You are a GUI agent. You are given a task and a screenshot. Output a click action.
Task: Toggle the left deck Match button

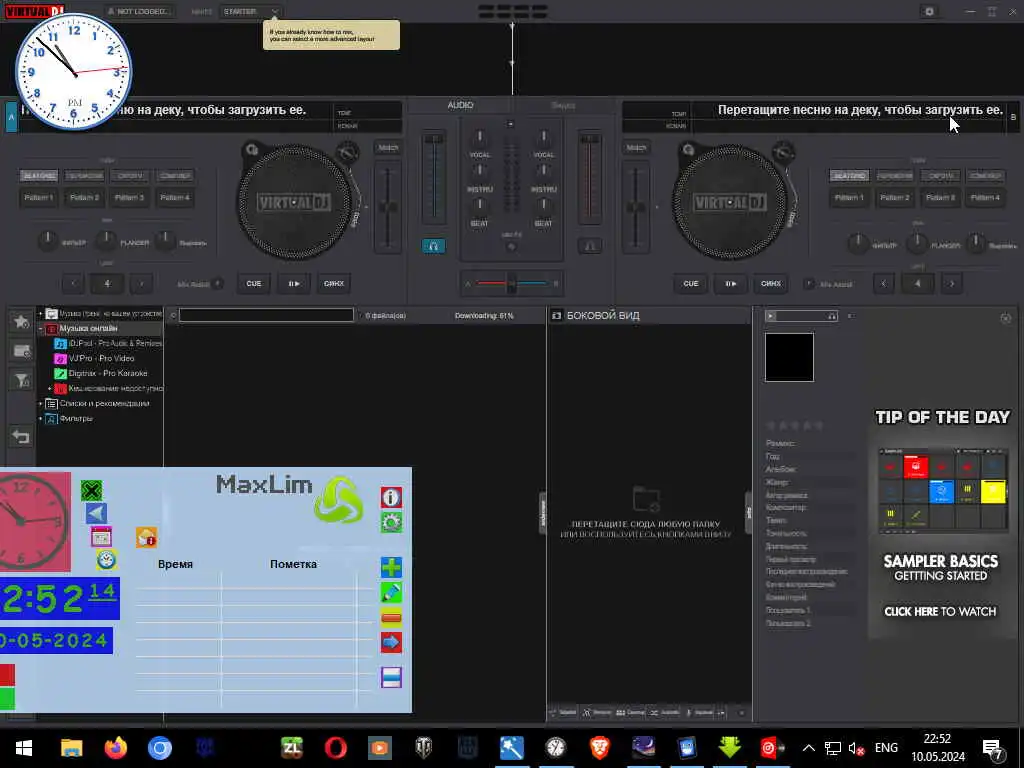click(388, 148)
